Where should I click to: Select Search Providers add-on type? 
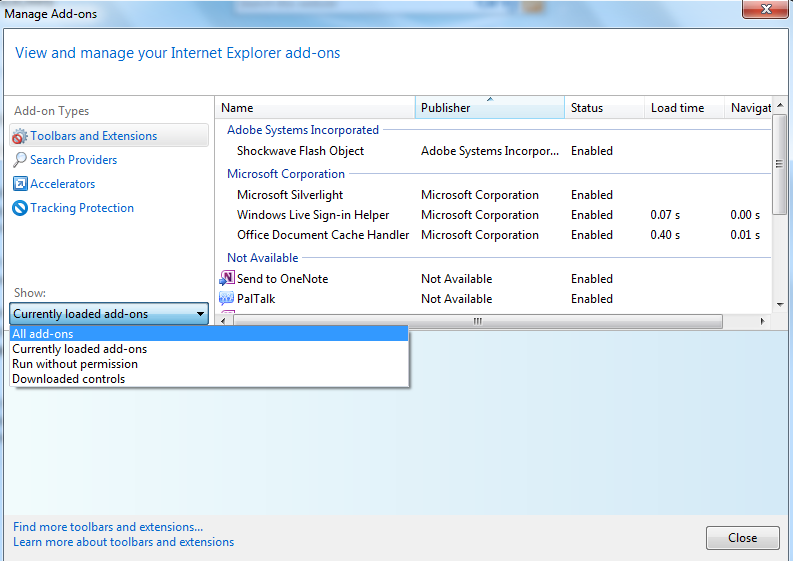tap(73, 160)
